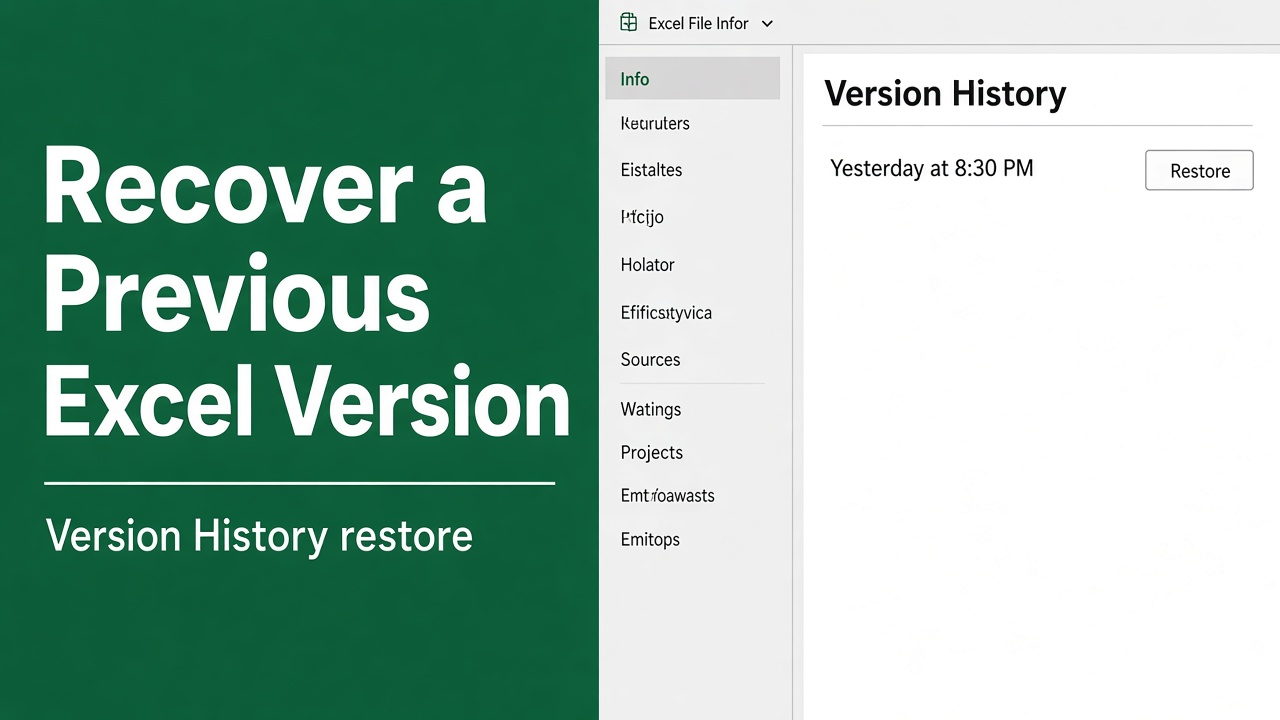The width and height of the screenshot is (1280, 720).
Task: Select the Pfcijo sidebar item
Action: click(x=642, y=217)
